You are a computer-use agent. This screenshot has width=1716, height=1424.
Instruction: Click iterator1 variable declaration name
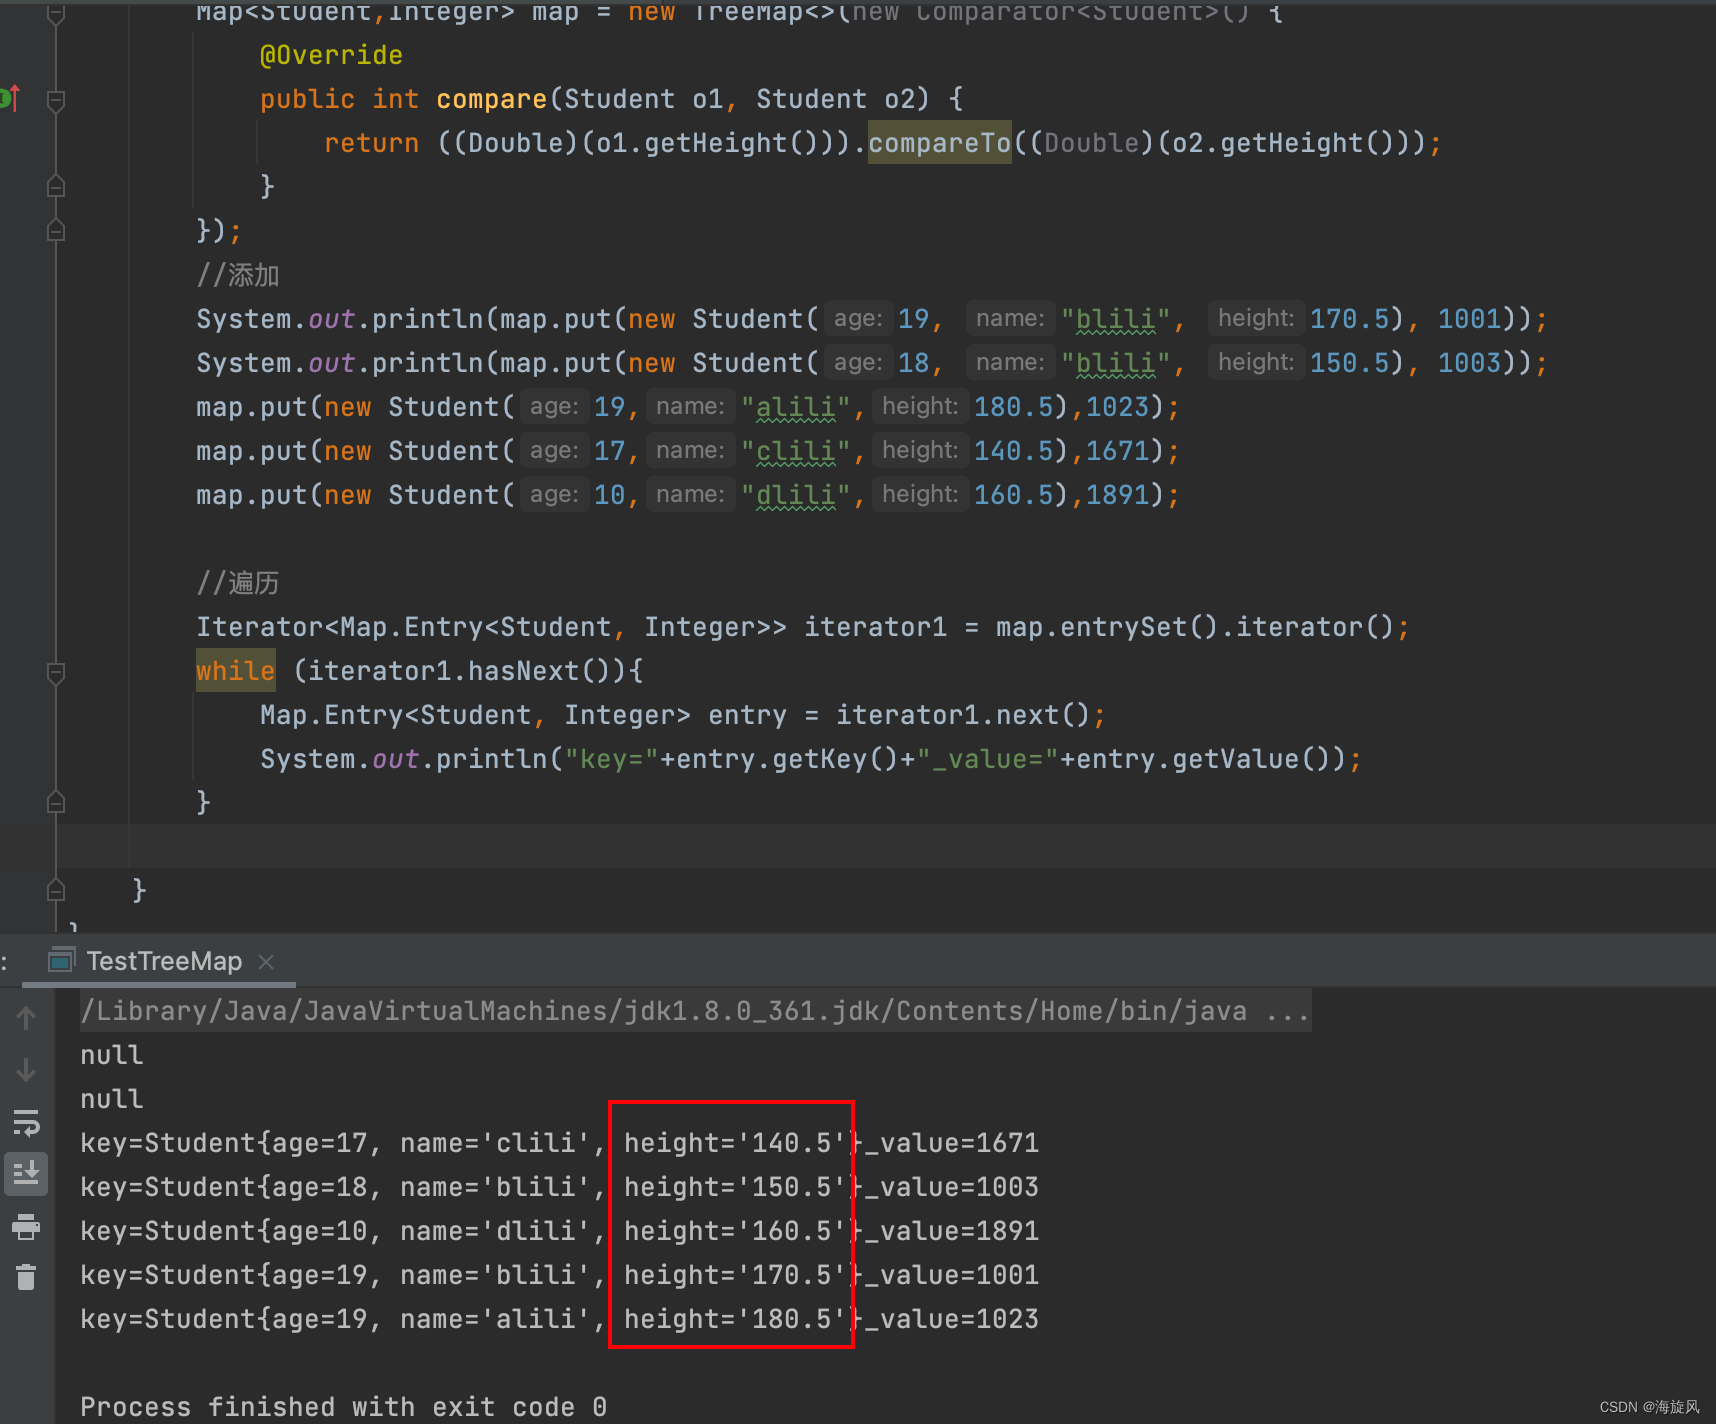tap(875, 627)
